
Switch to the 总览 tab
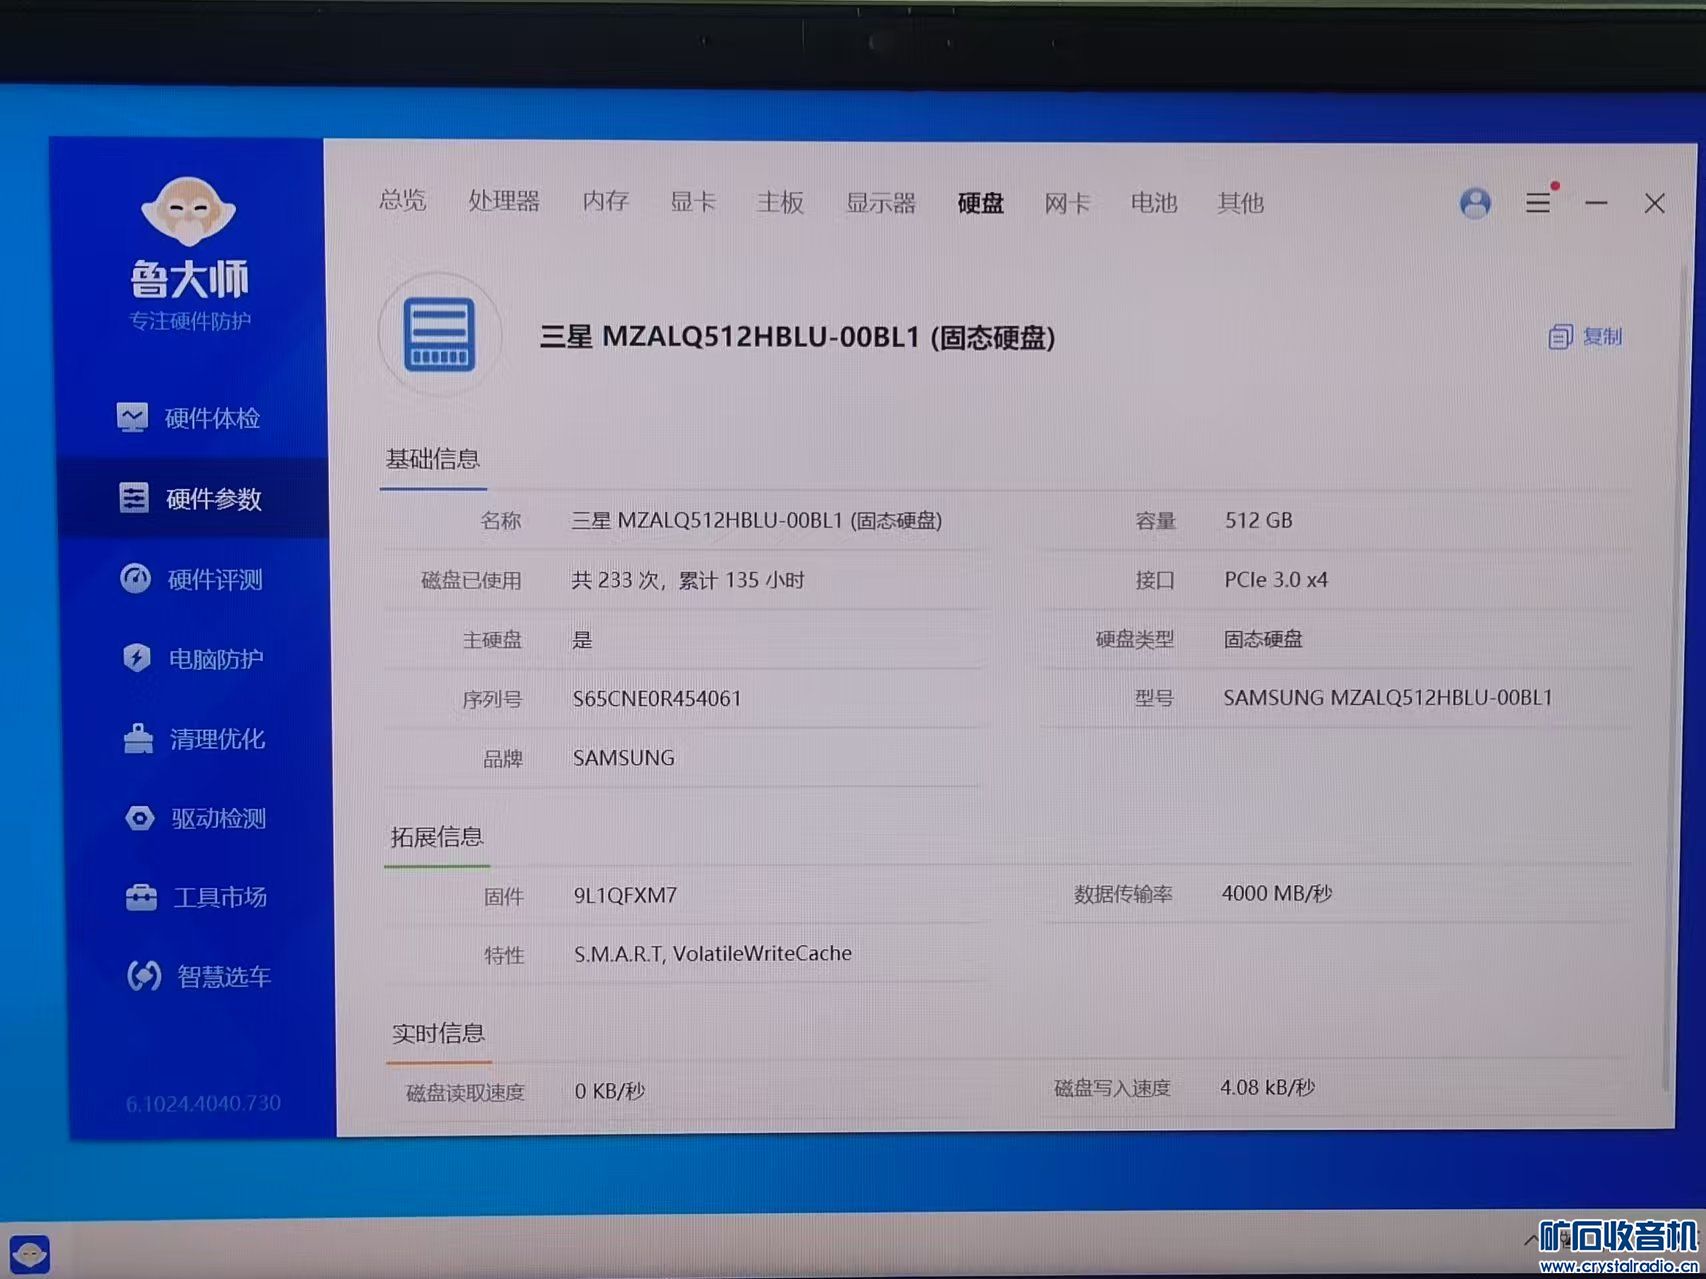coord(403,200)
